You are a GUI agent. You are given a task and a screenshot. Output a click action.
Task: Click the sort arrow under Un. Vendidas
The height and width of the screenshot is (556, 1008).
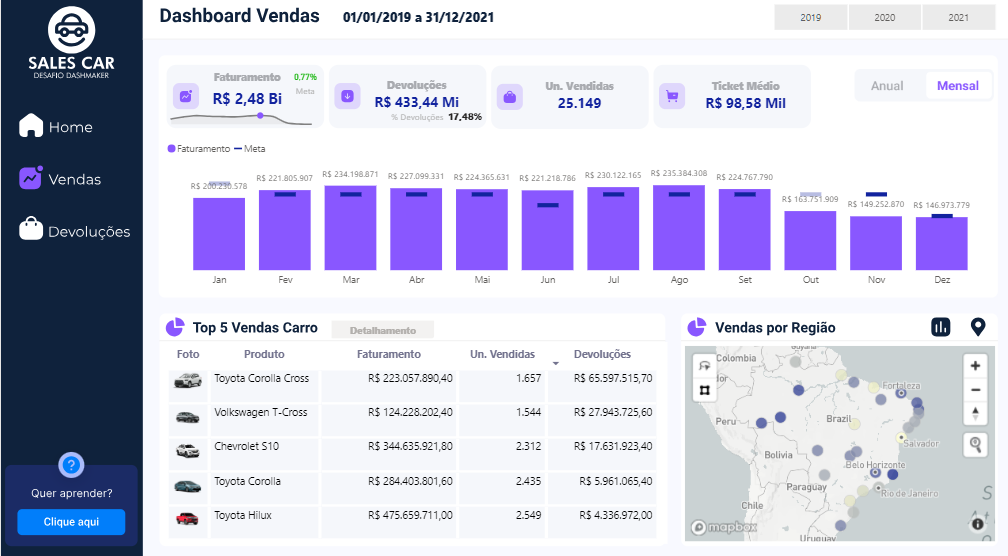tap(555, 363)
